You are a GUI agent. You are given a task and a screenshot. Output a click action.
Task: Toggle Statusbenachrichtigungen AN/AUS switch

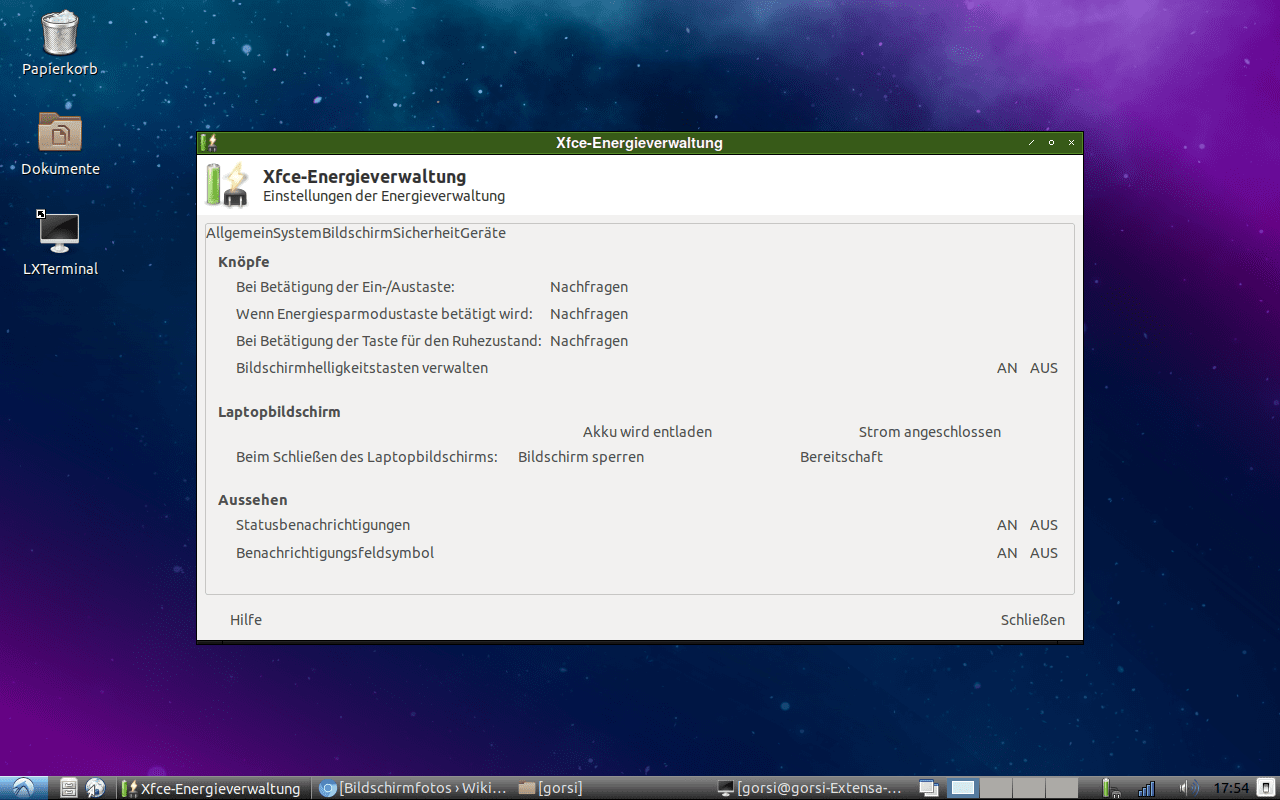point(1027,525)
